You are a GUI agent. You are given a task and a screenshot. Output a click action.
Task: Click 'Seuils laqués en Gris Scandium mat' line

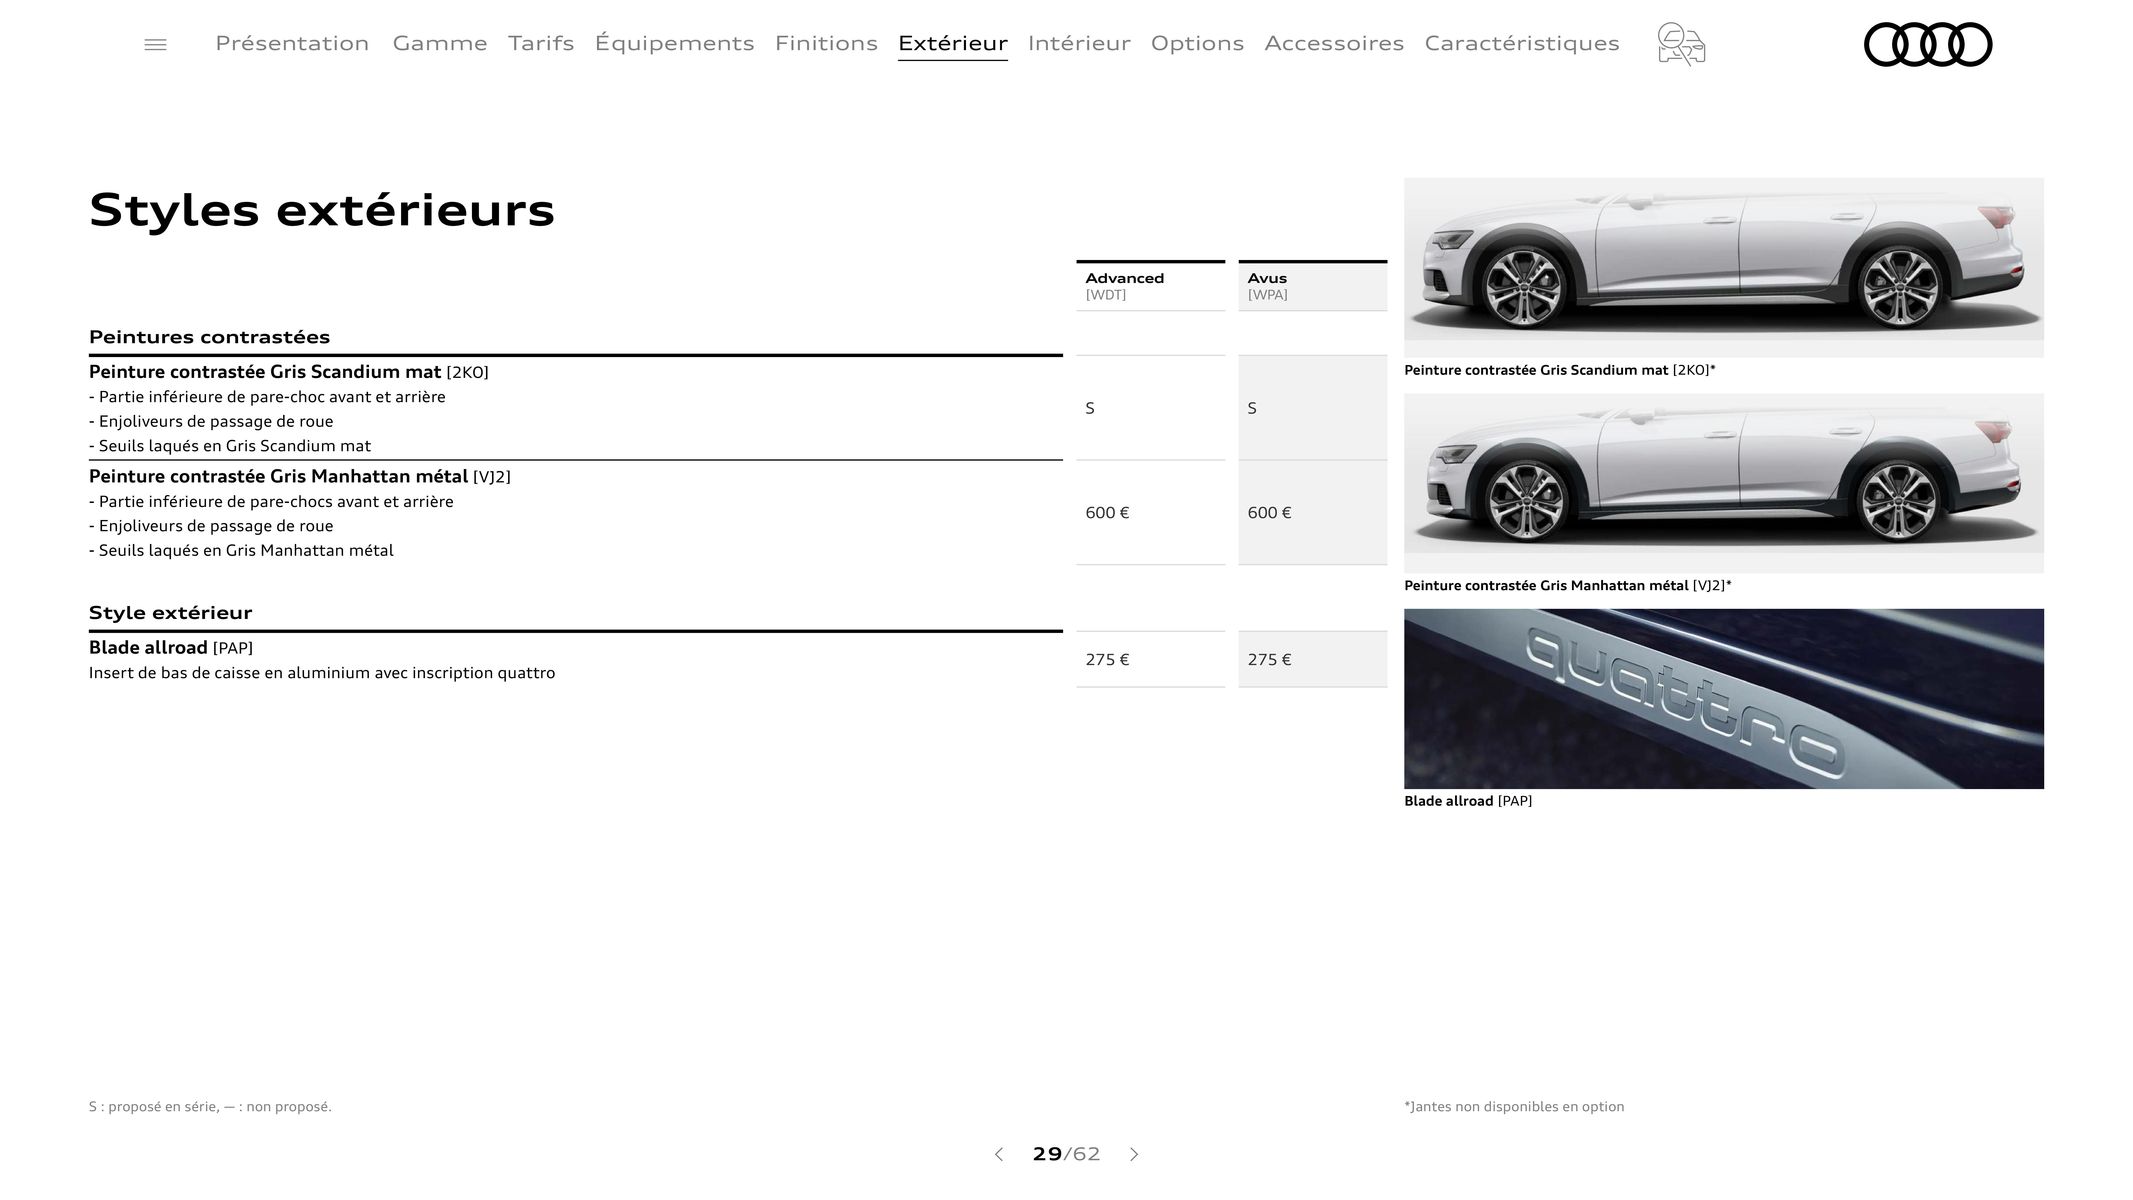230,446
